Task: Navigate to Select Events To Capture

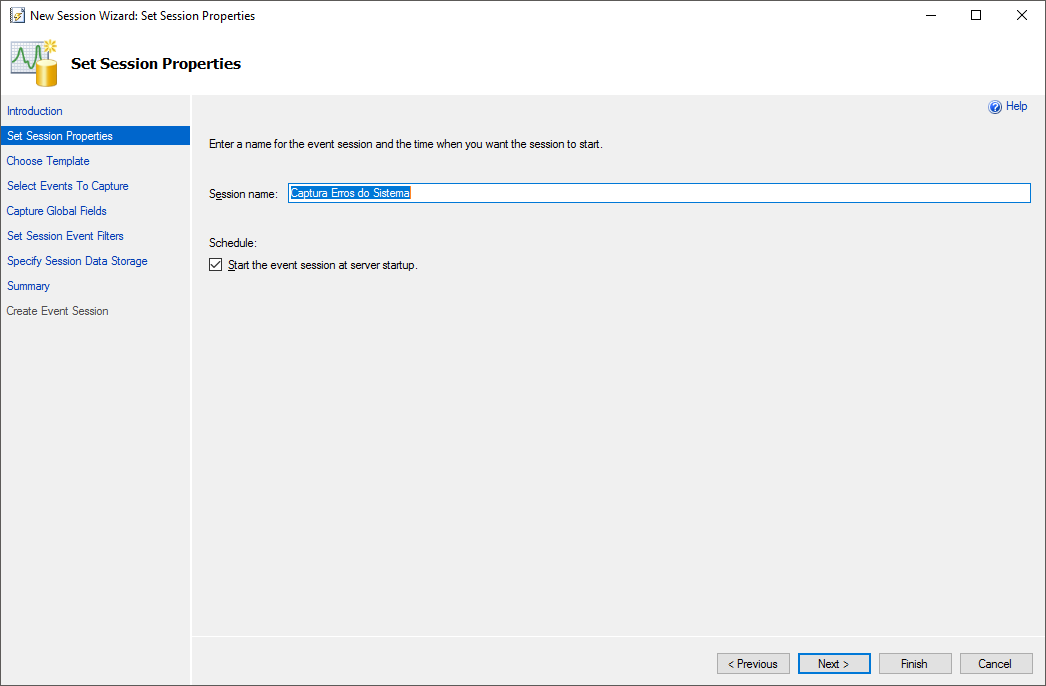Action: (68, 186)
